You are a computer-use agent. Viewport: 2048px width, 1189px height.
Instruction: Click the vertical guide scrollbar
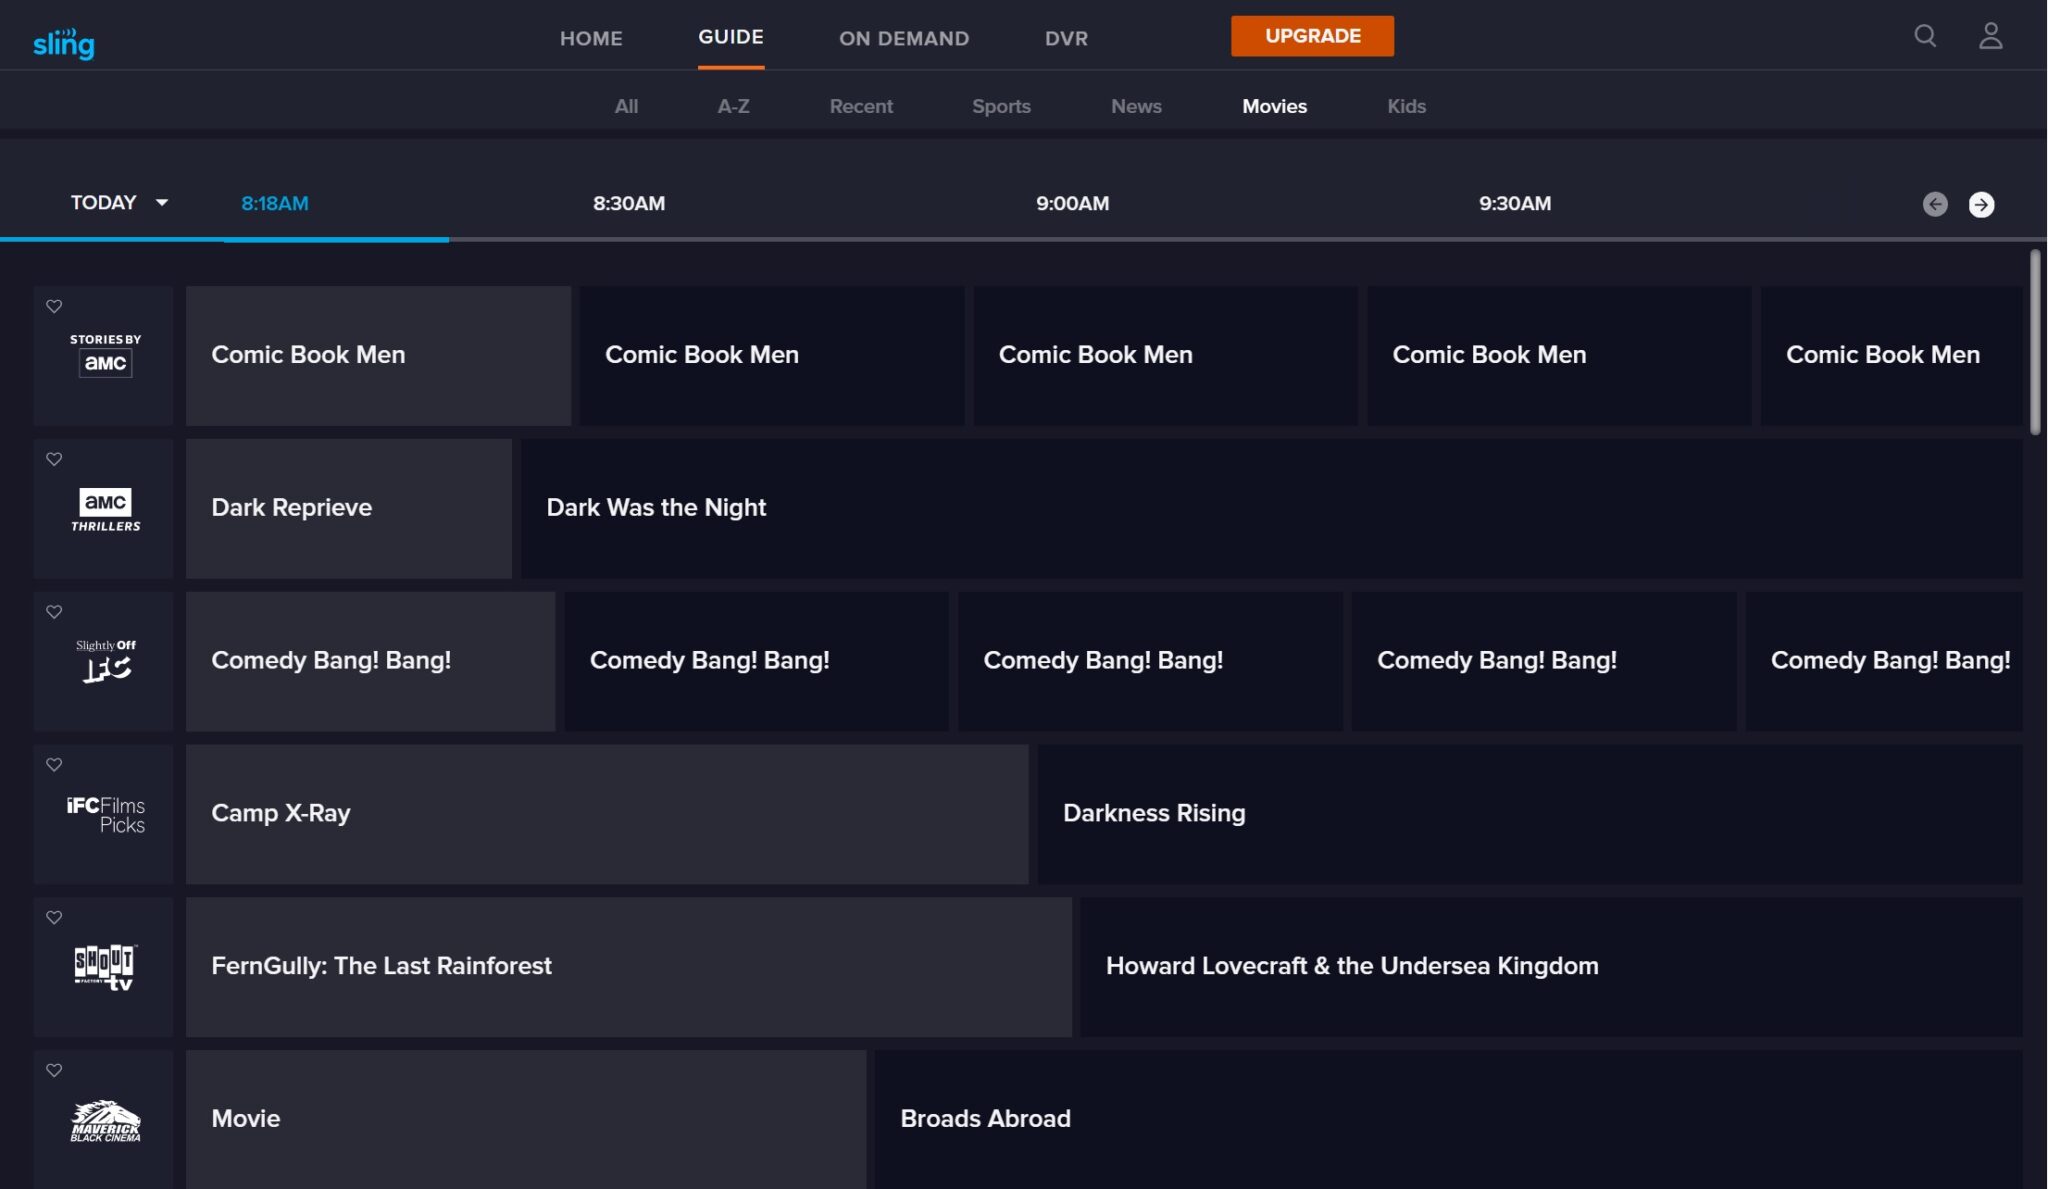(x=2035, y=342)
